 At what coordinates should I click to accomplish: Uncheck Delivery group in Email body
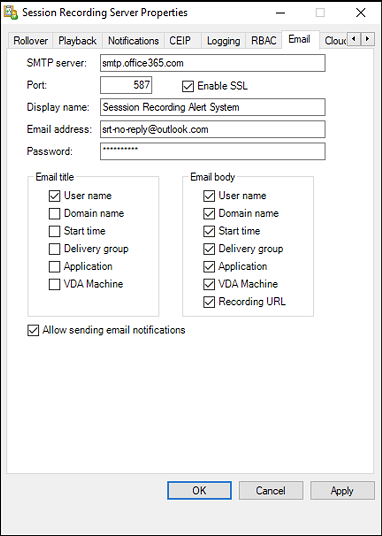pos(209,249)
